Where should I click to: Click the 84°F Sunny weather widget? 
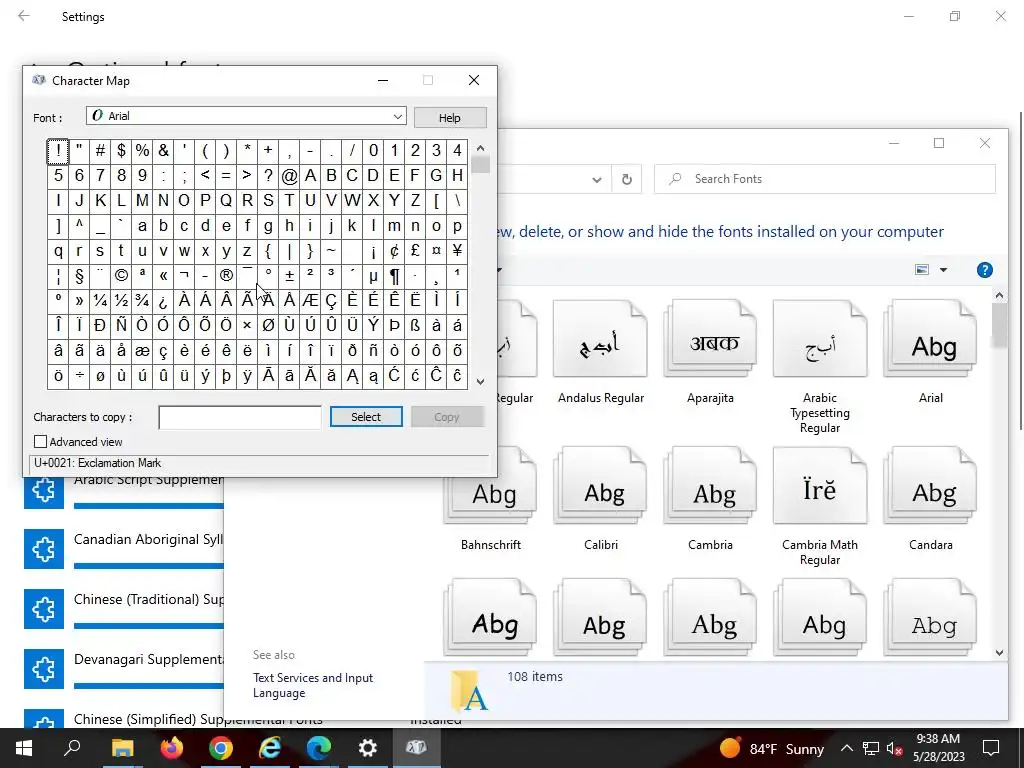(771, 748)
